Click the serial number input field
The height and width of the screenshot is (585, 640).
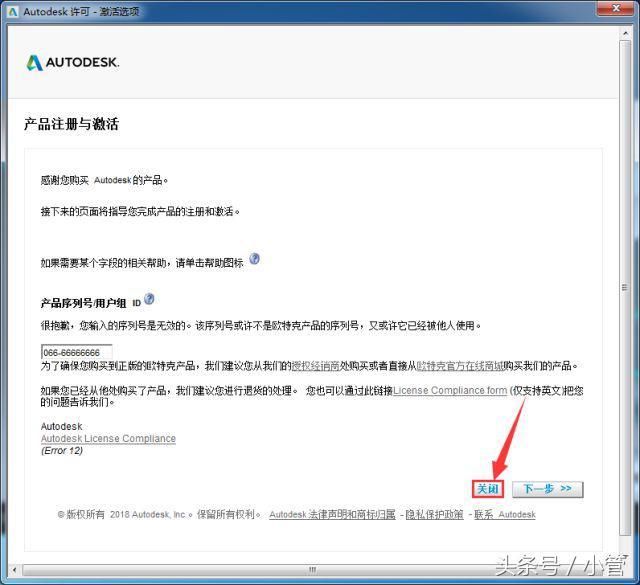tap(76, 352)
